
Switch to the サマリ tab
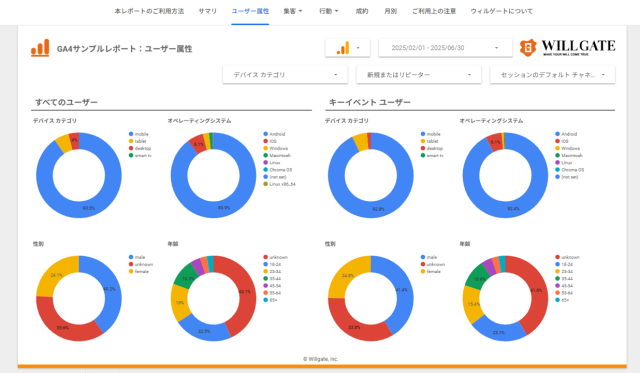(207, 11)
